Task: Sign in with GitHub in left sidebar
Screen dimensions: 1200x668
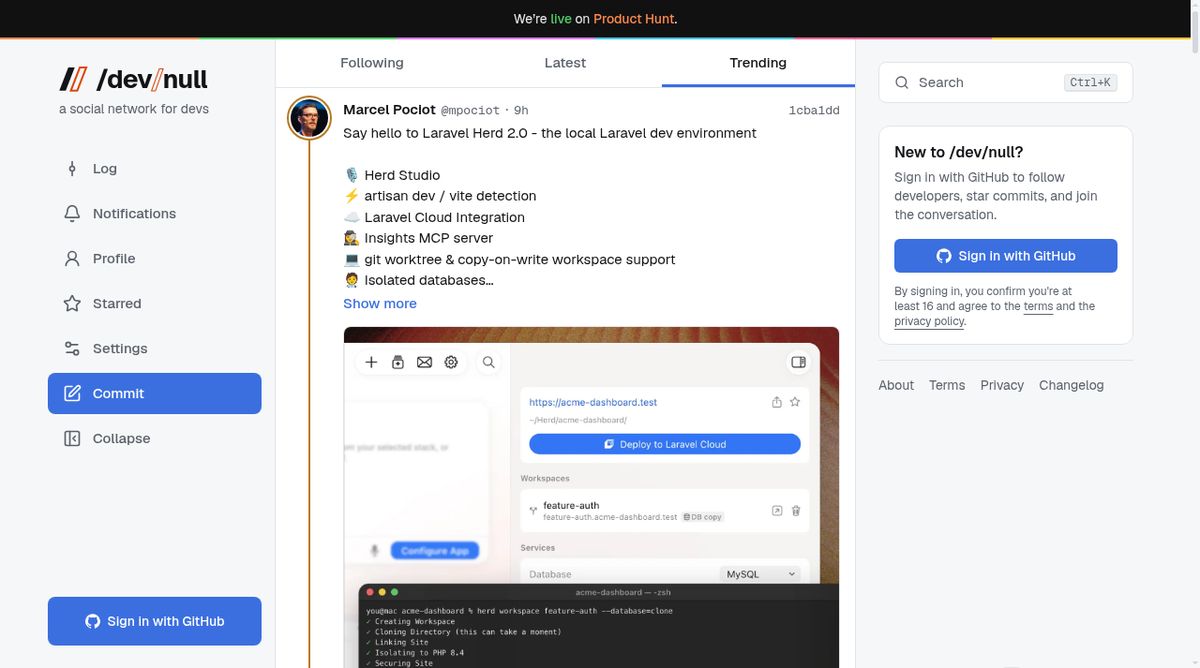Action: (154, 621)
